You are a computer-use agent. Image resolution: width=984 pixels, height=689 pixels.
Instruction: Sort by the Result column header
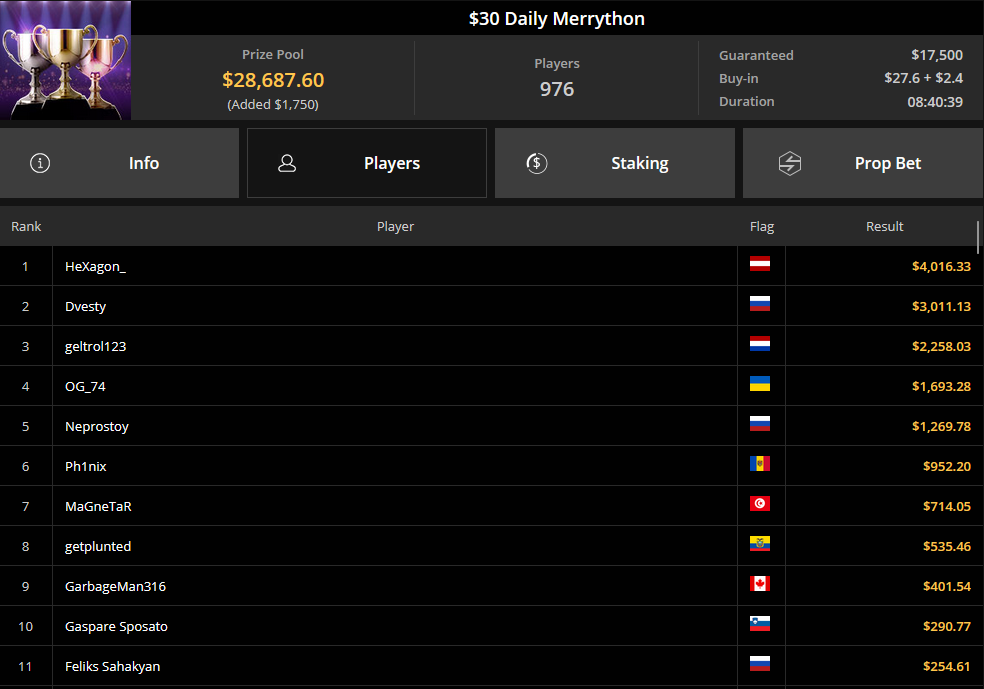click(884, 227)
